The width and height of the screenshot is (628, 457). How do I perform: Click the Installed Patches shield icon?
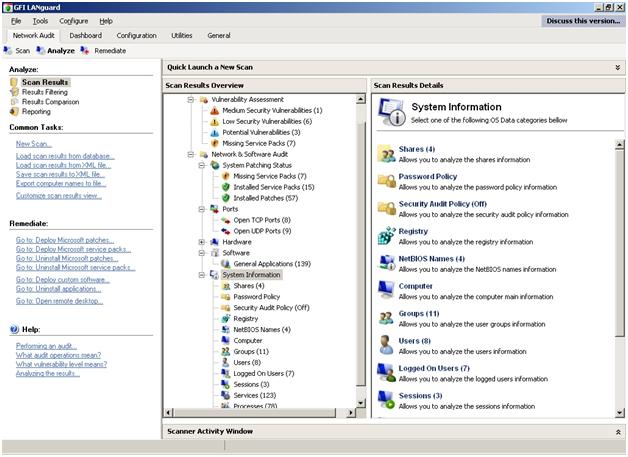point(226,198)
